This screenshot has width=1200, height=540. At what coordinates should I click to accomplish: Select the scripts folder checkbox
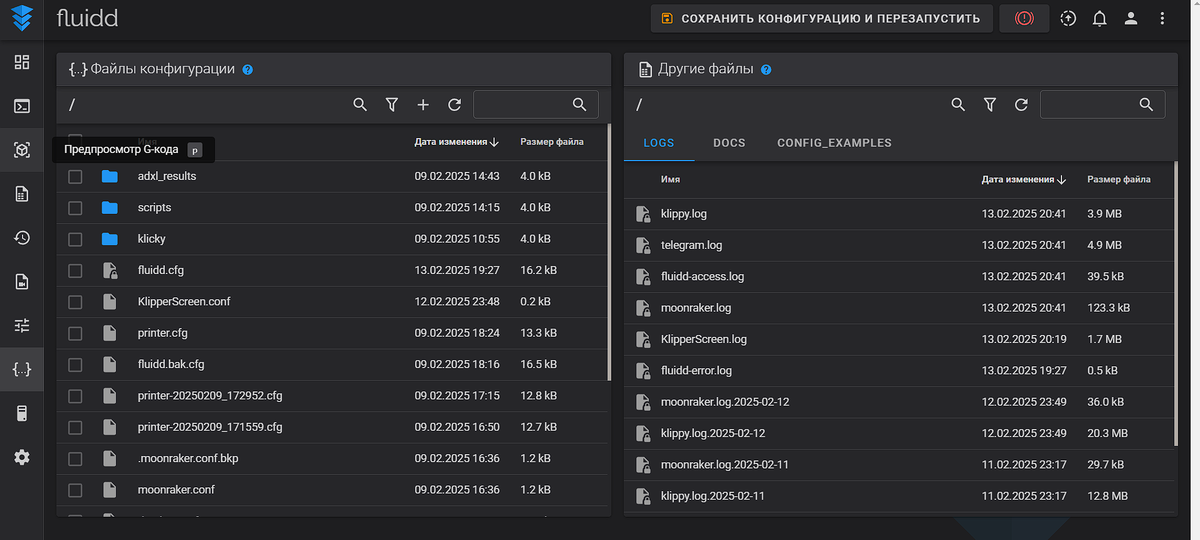pos(75,208)
